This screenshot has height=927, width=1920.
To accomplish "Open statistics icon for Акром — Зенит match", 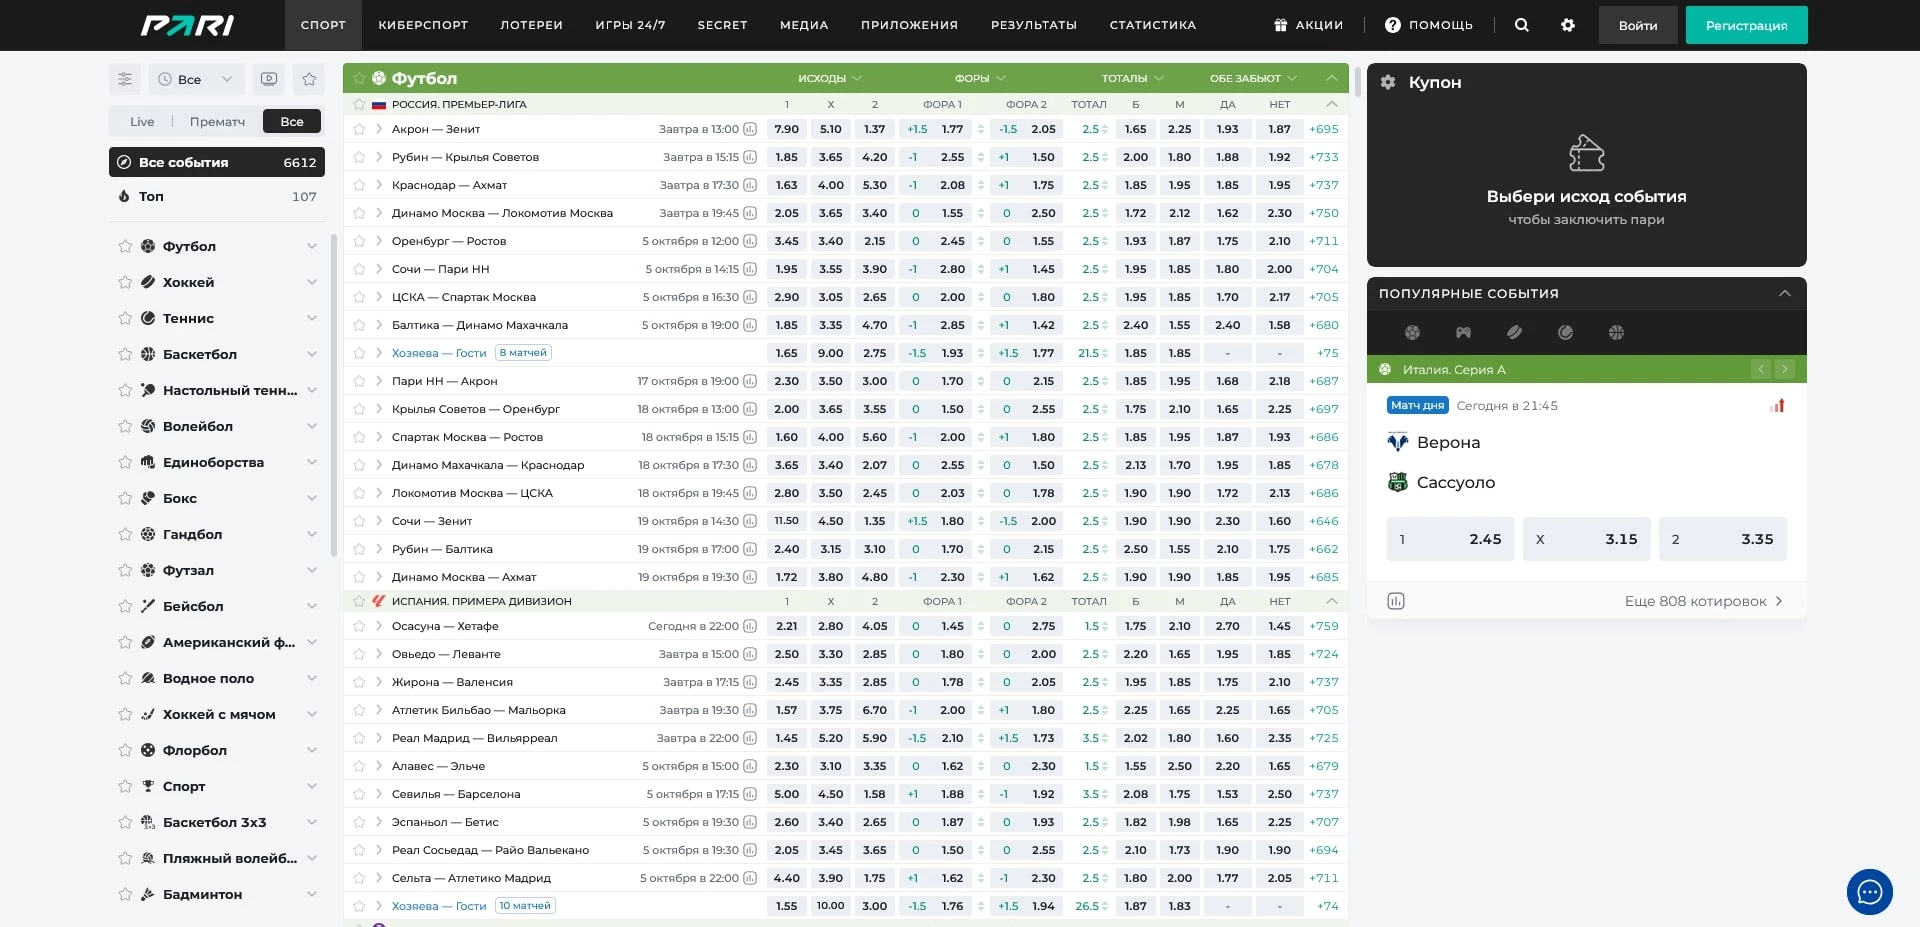I will point(750,129).
